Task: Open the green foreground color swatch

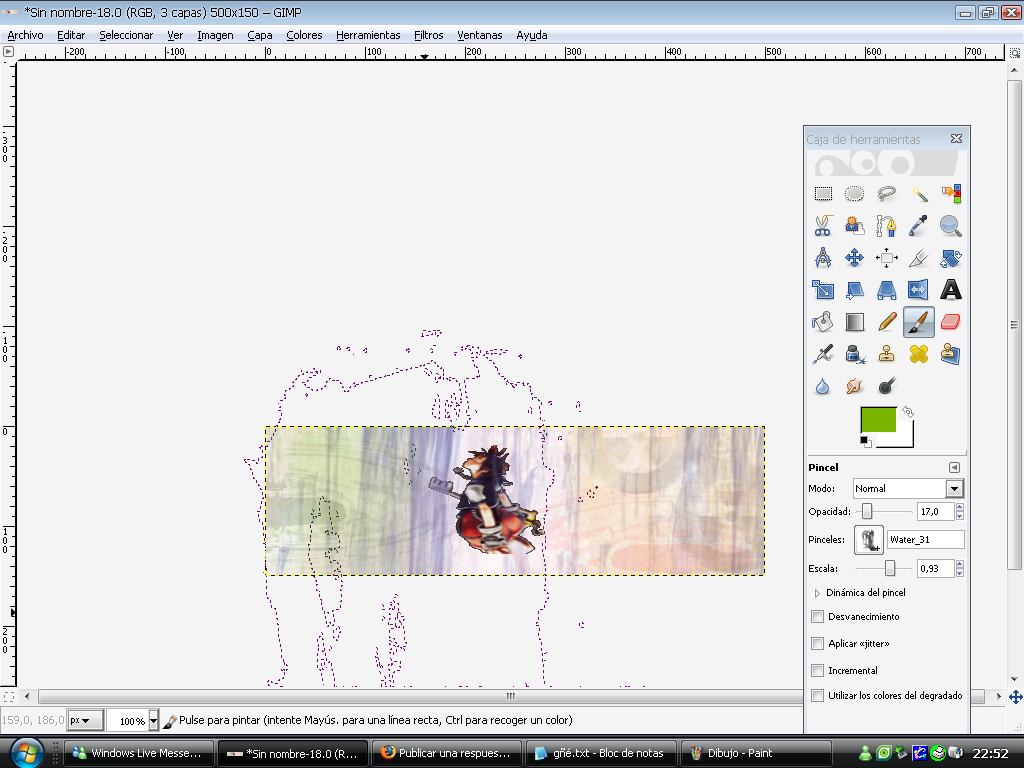Action: 878,419
